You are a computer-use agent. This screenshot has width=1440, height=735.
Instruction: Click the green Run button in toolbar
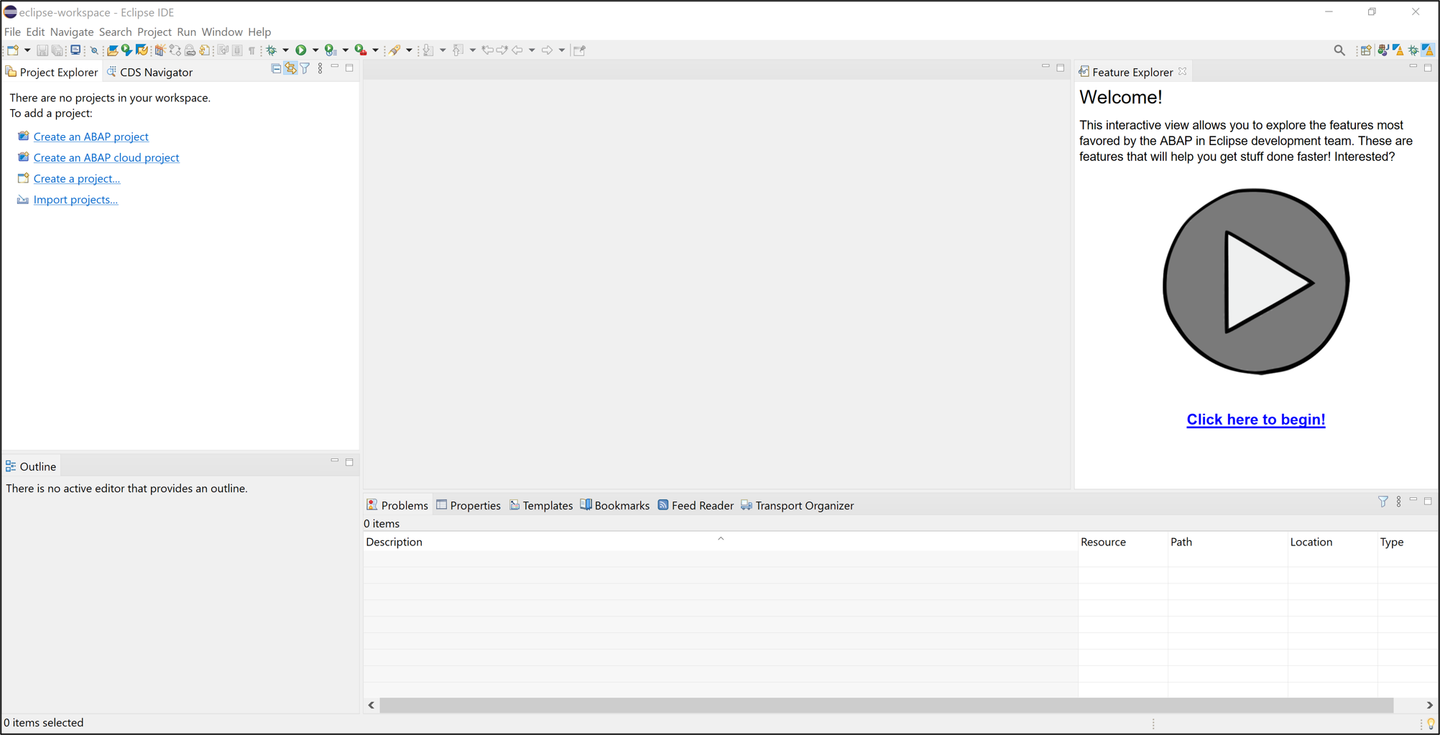click(x=301, y=50)
